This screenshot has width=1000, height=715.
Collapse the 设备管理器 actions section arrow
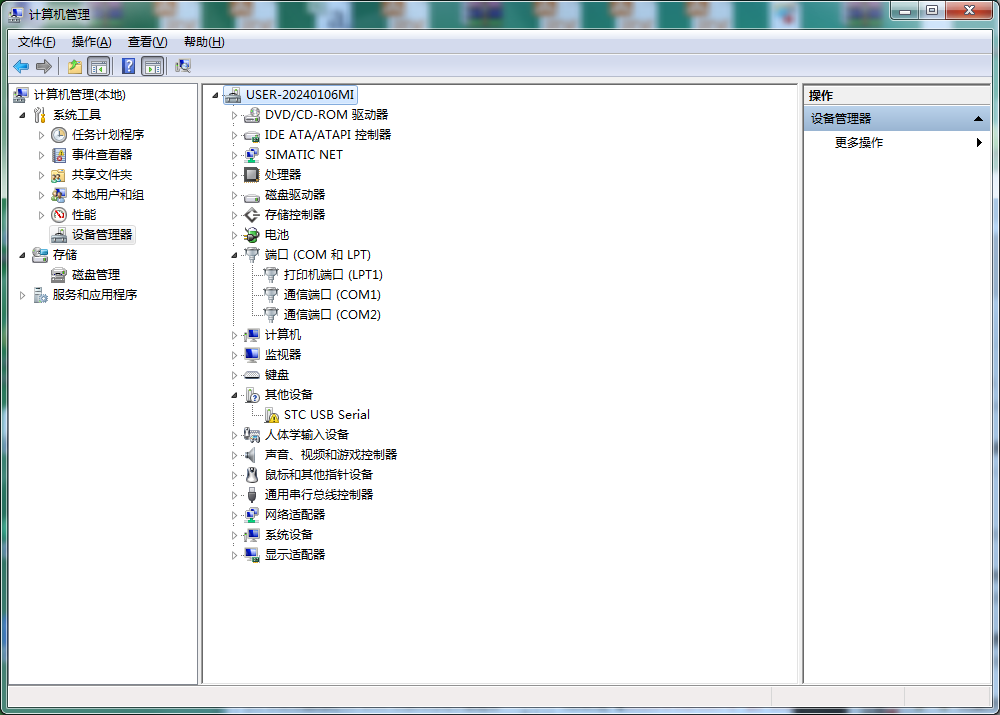click(x=978, y=119)
